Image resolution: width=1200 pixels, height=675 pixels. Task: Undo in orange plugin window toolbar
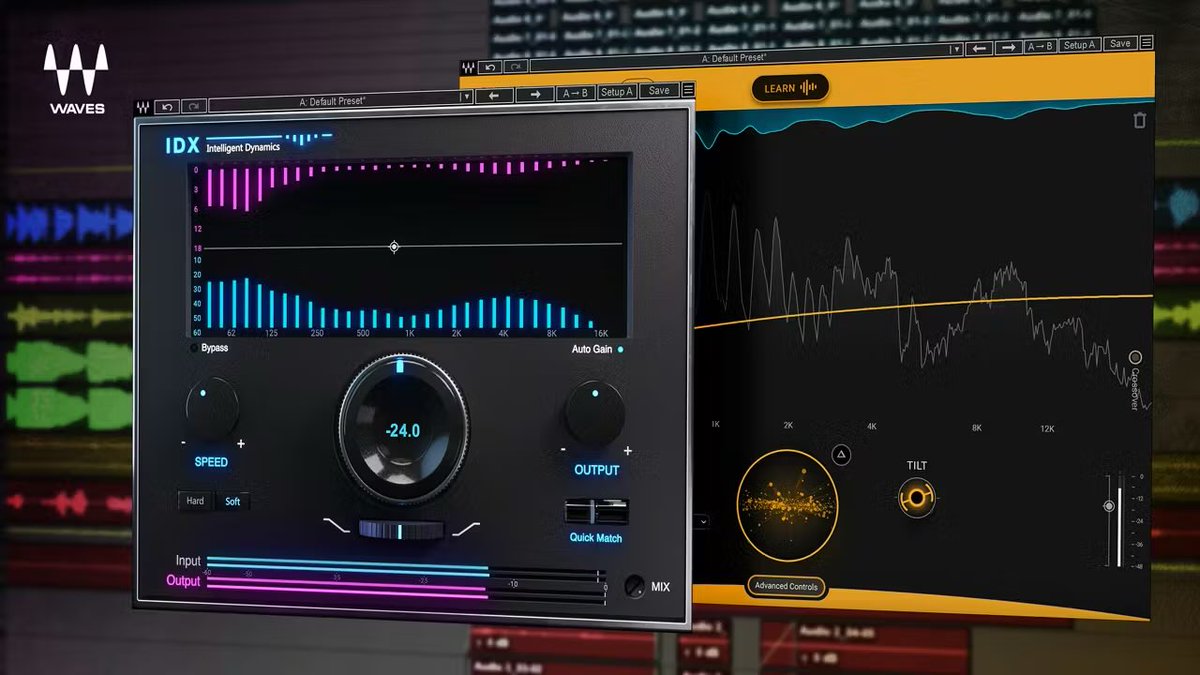click(x=490, y=67)
